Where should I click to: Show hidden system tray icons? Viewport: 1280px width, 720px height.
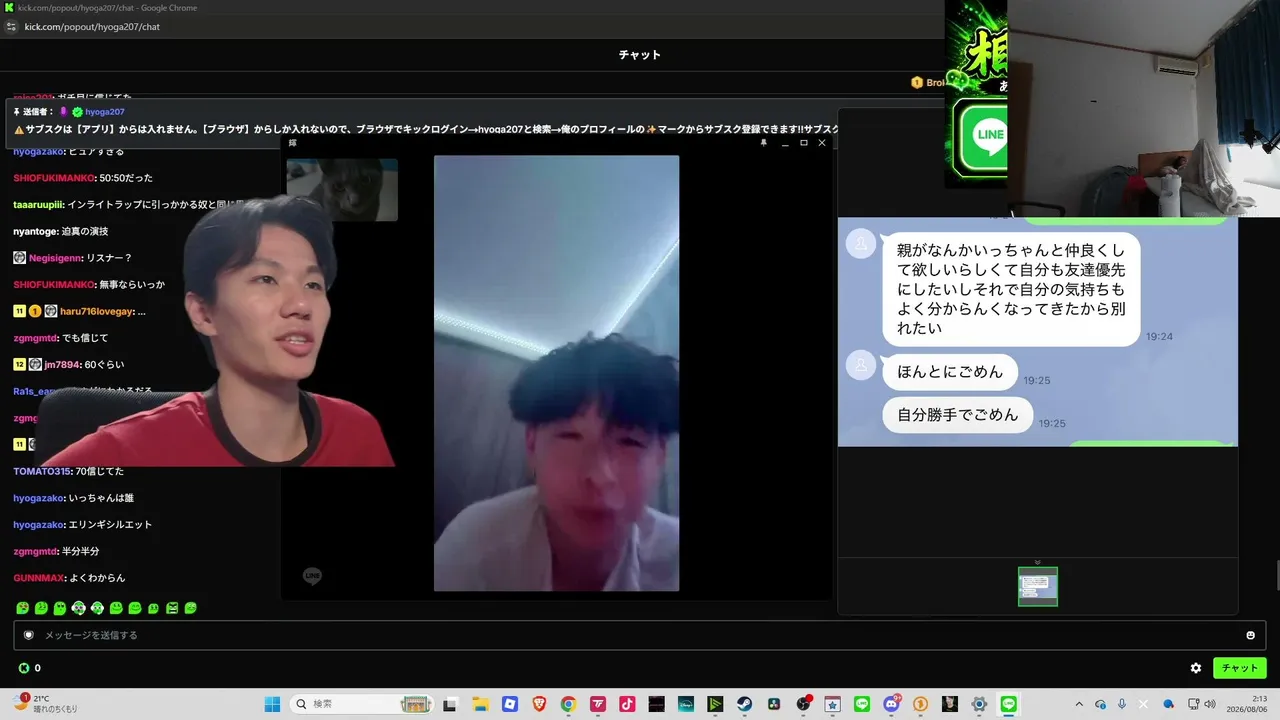[1078, 704]
